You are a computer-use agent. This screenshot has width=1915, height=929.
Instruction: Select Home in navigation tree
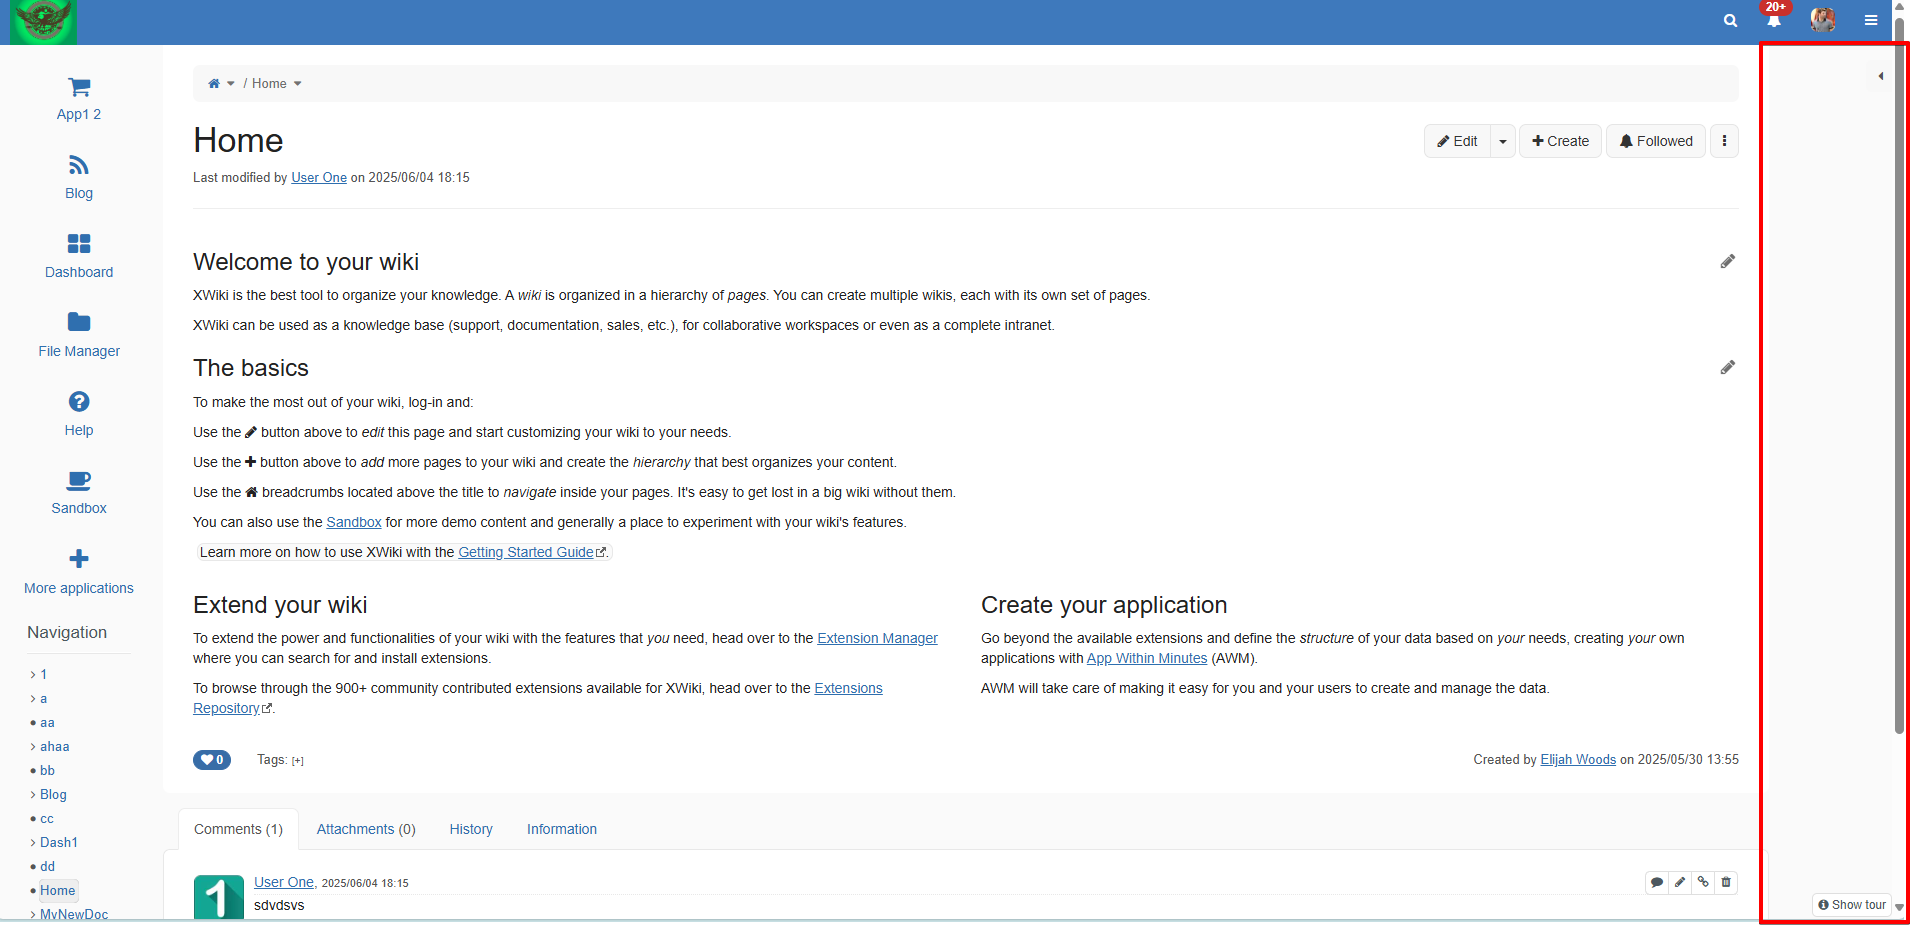pyautogui.click(x=57, y=891)
